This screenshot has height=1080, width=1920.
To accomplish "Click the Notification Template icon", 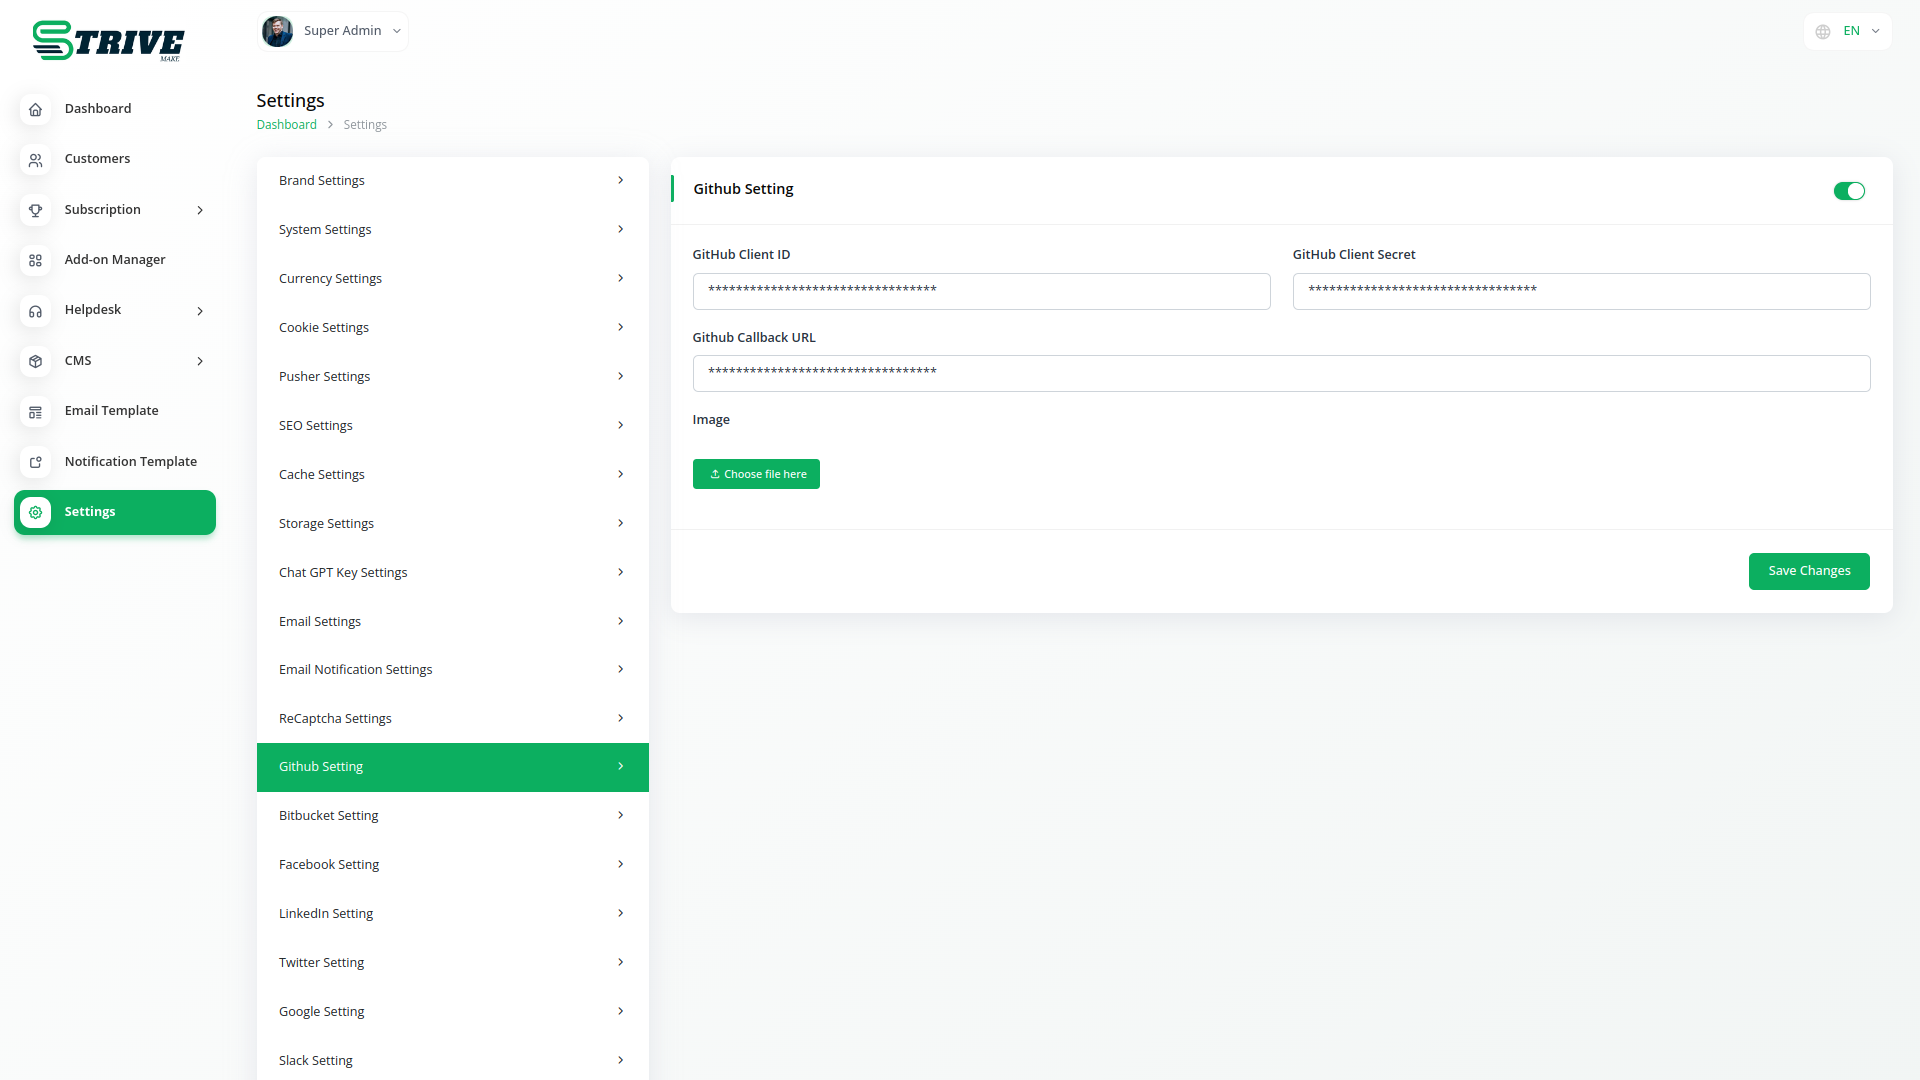I will pyautogui.click(x=35, y=462).
